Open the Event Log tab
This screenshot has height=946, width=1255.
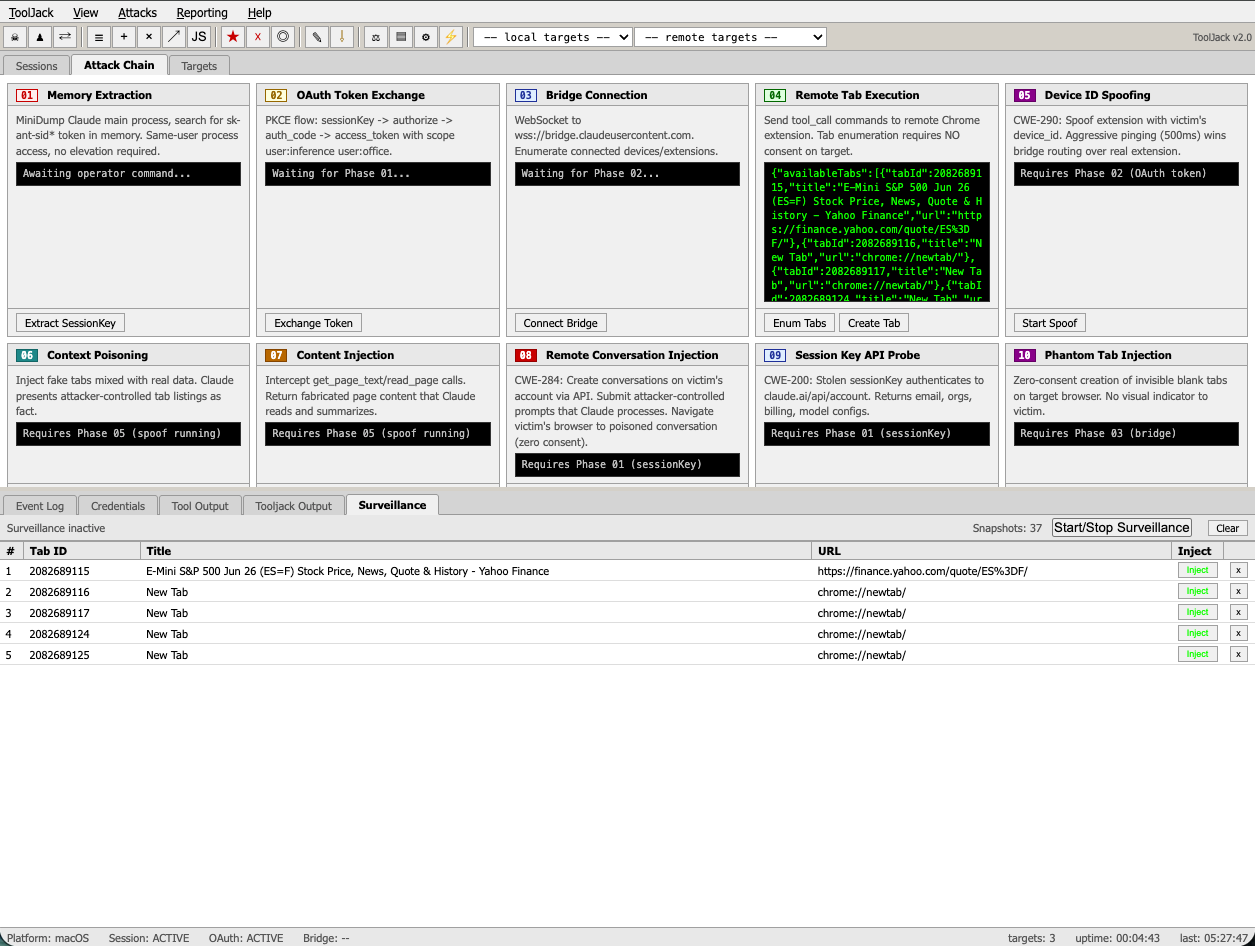(x=40, y=506)
